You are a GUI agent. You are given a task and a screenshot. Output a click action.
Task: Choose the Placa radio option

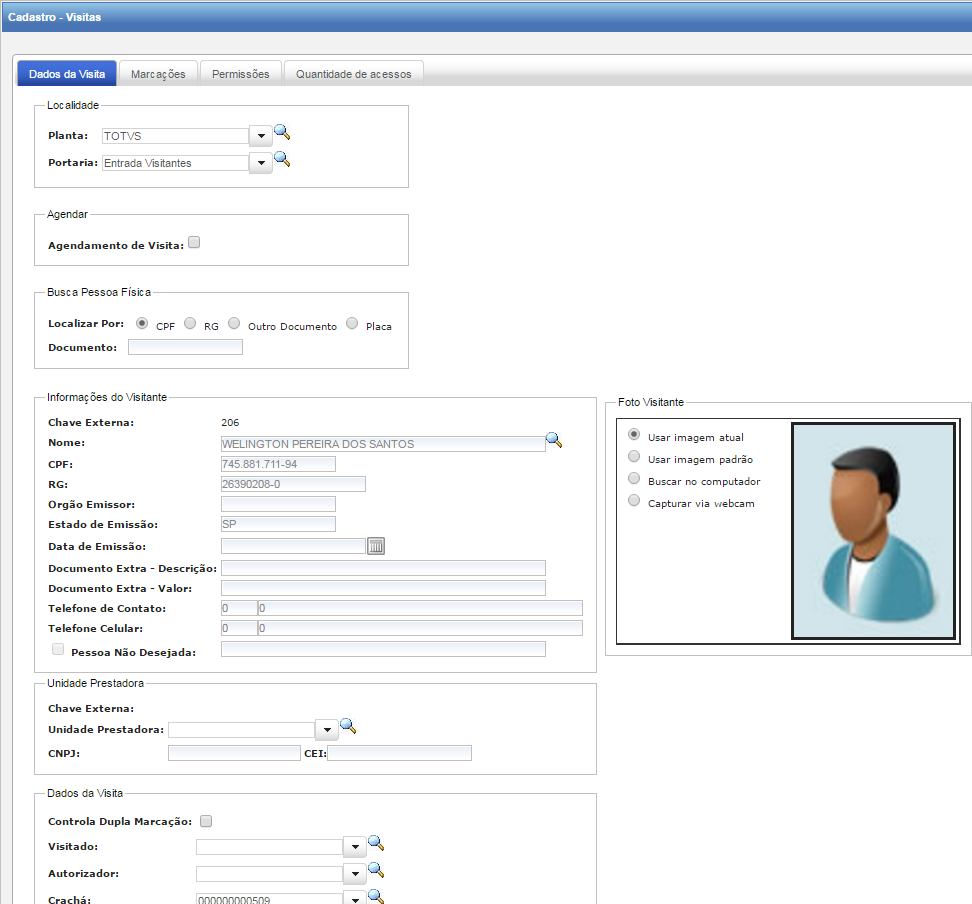[352, 323]
